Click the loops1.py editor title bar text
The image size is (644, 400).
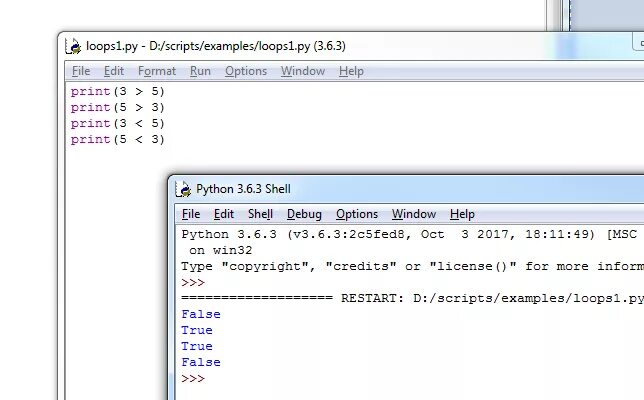(x=216, y=46)
